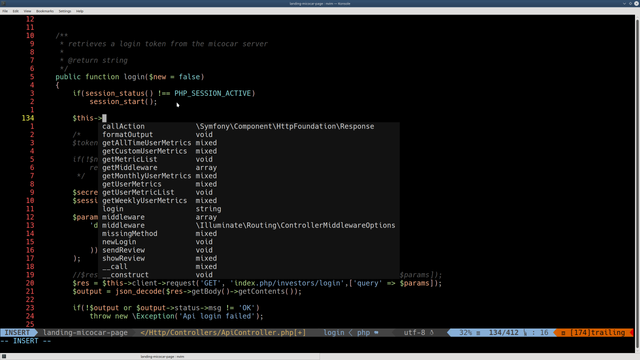This screenshot has width=640, height=360.
Task: Click the Linux file format icon after utf-8
Action: tap(431, 333)
